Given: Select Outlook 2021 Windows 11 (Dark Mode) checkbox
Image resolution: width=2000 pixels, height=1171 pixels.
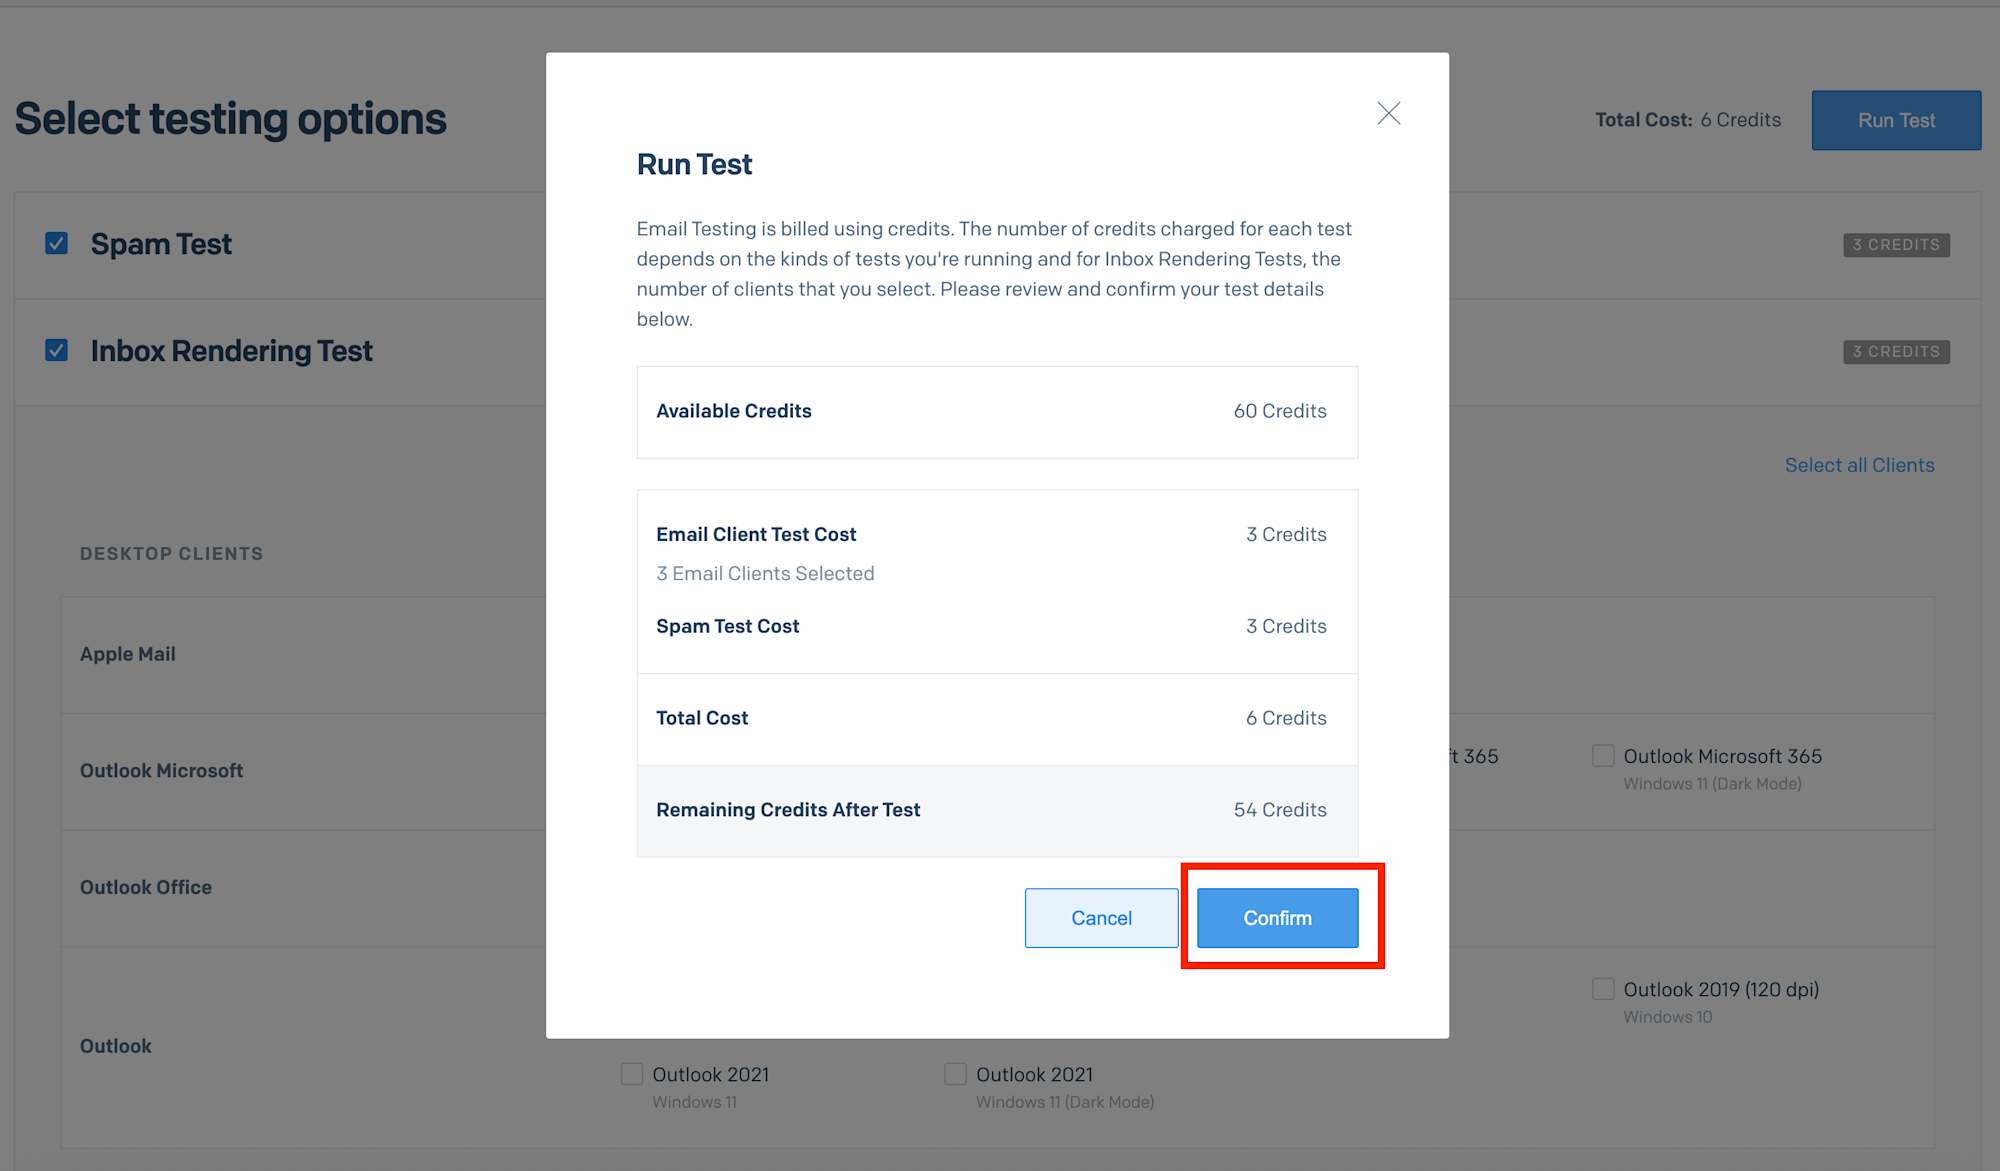Looking at the screenshot, I should point(956,1074).
